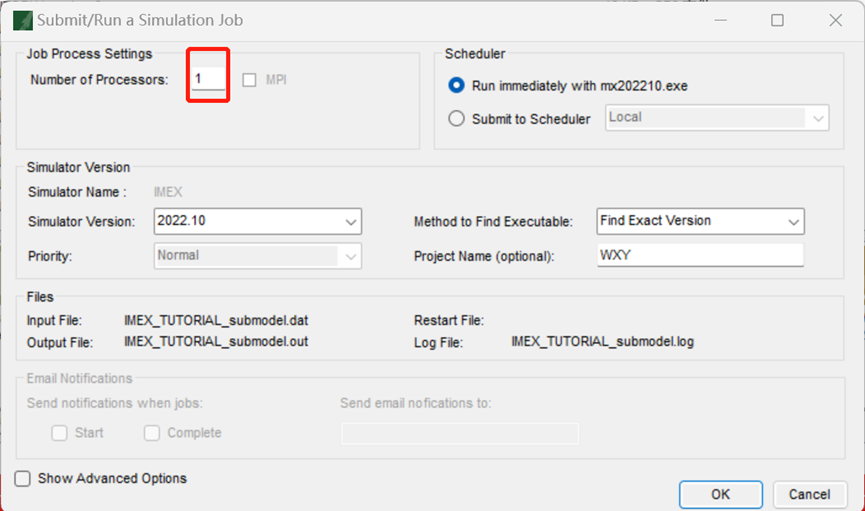Click the Number of Processors field
865x511 pixels.
point(209,80)
